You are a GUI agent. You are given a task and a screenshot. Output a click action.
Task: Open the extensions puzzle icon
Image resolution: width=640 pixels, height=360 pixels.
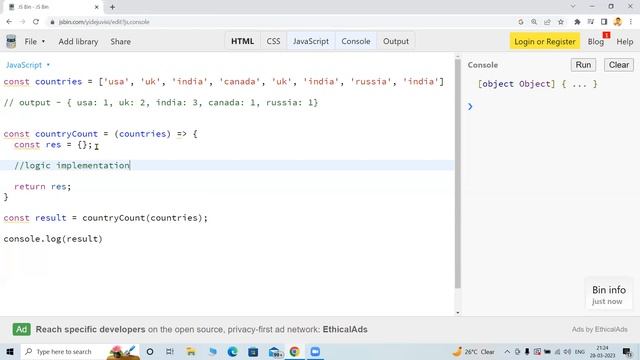pos(577,22)
